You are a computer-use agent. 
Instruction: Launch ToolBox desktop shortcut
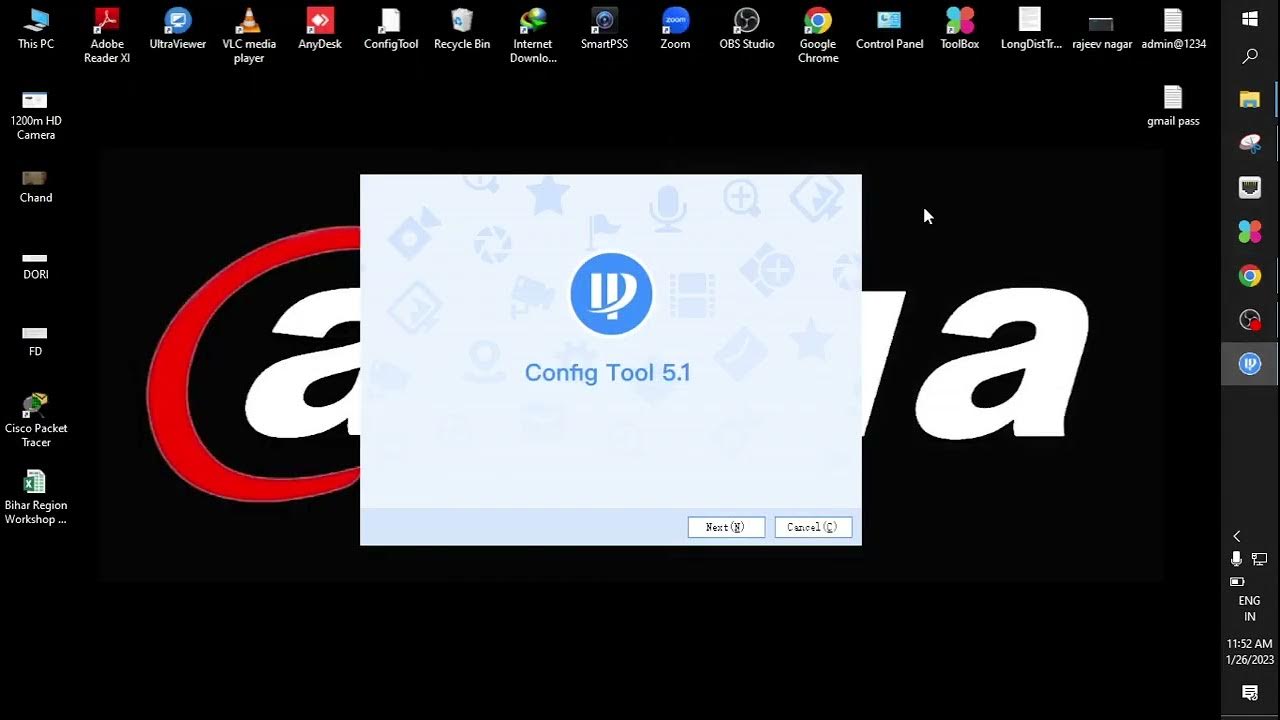(960, 28)
